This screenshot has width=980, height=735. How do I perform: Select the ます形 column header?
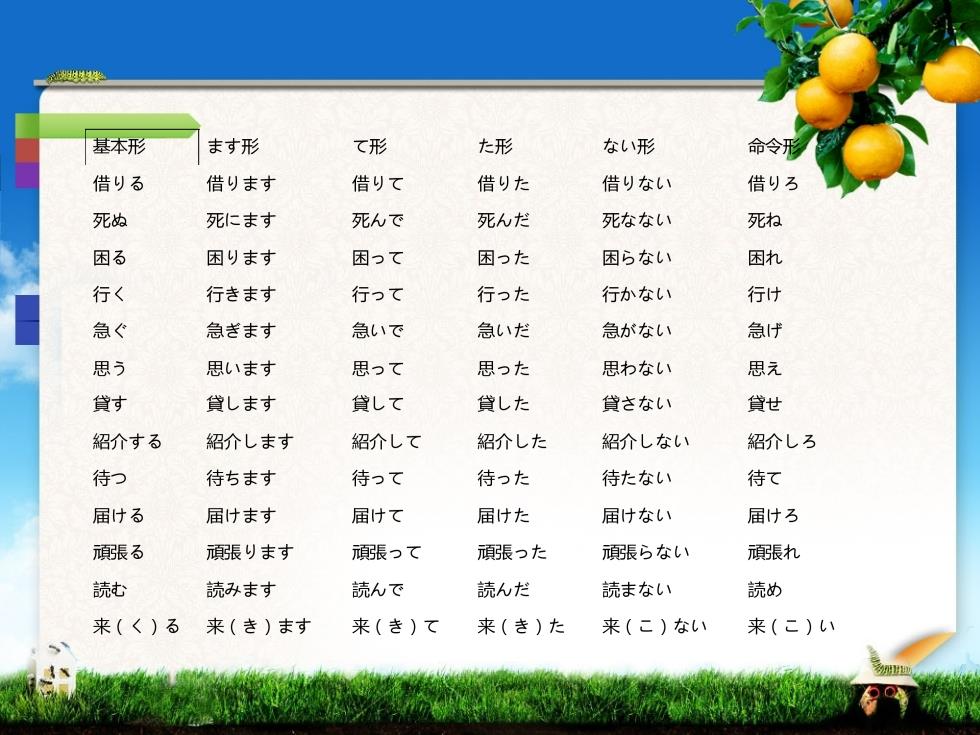pyautogui.click(x=232, y=147)
